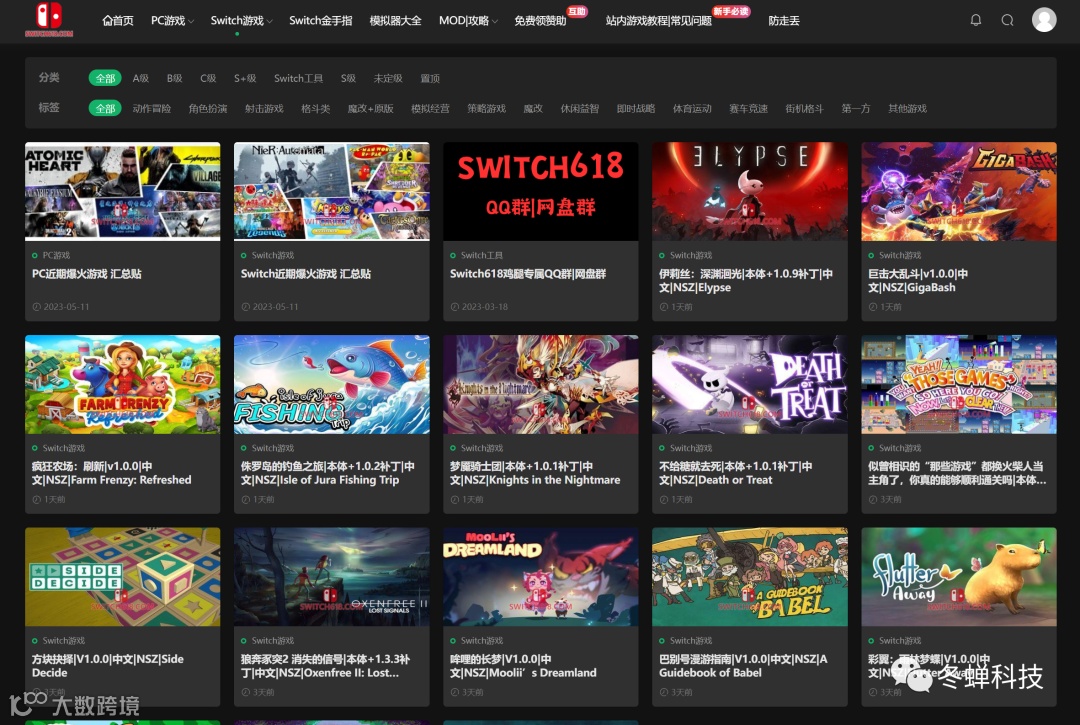This screenshot has width=1080, height=725.
Task: Click PC游戏 category tag on first card
Action: (x=56, y=255)
